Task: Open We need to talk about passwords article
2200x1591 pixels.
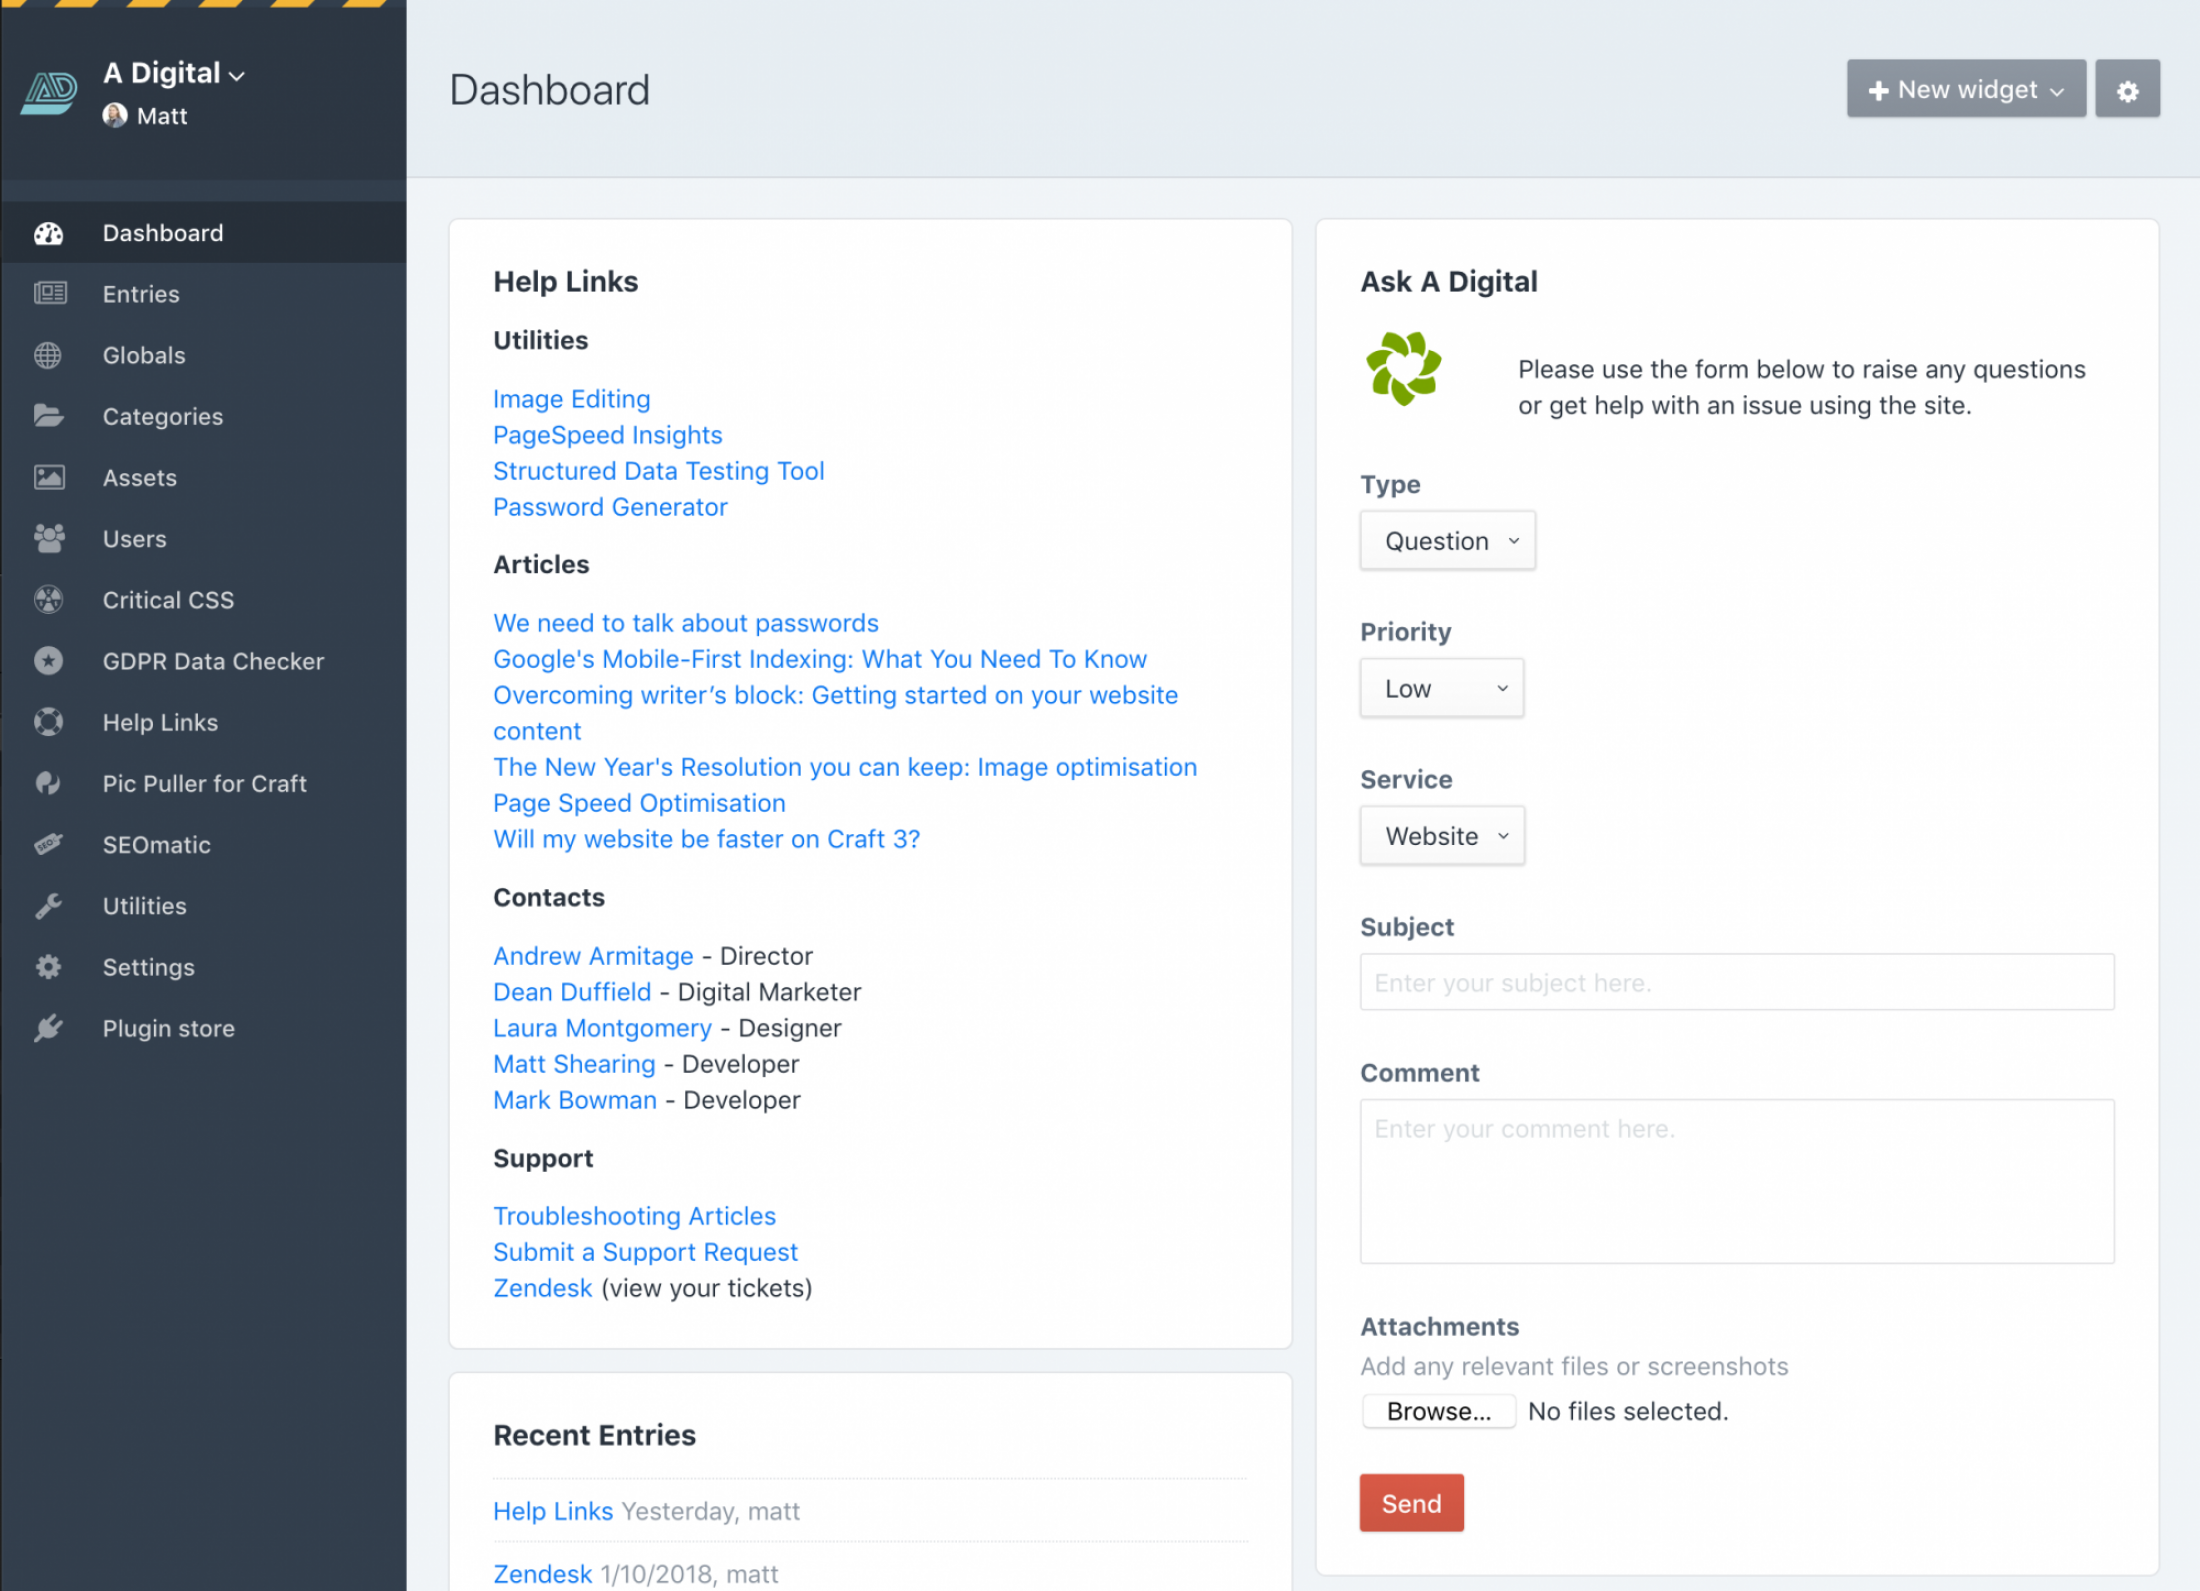Action: point(685,623)
